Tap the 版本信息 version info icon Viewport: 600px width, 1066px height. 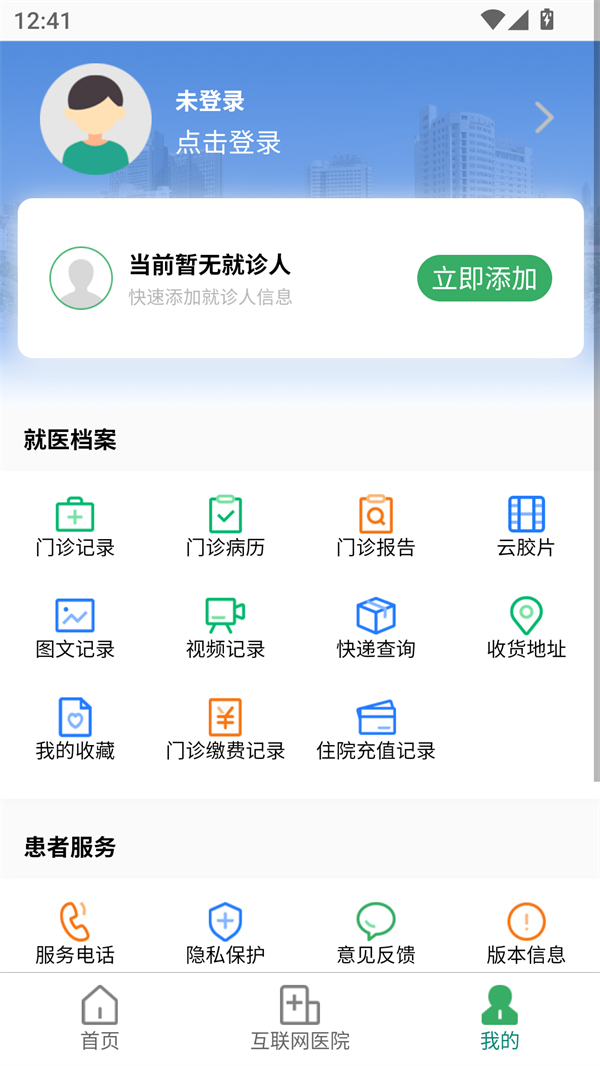coord(526,921)
